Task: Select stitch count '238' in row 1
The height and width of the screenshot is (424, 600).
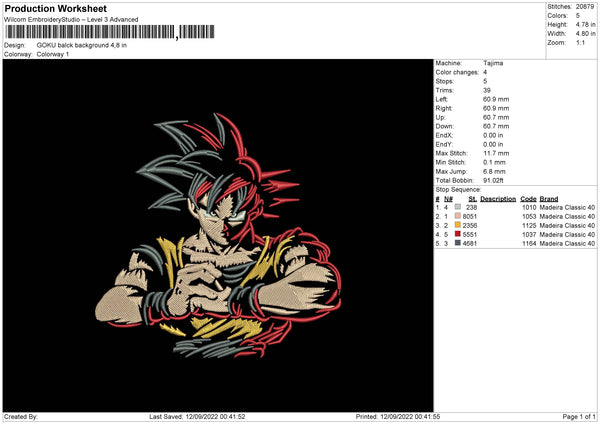Action: coord(471,207)
